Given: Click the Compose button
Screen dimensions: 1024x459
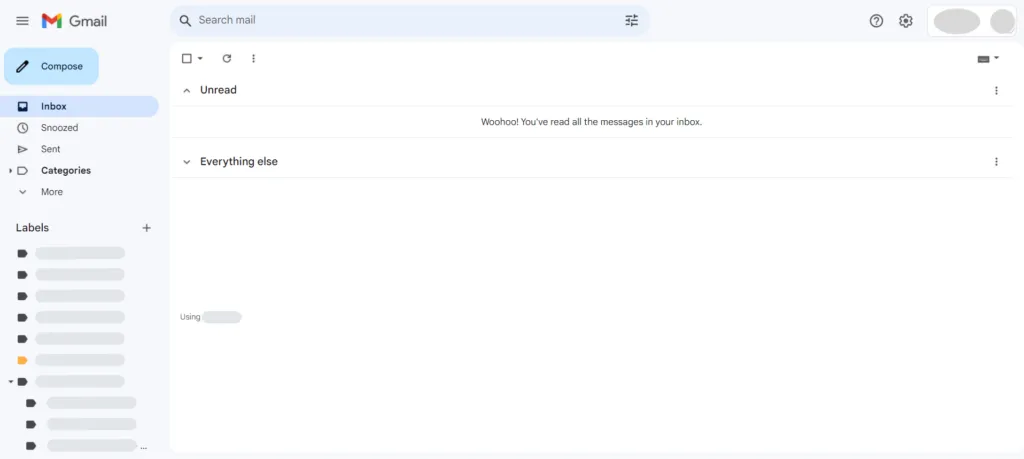Looking at the screenshot, I should (52, 66).
